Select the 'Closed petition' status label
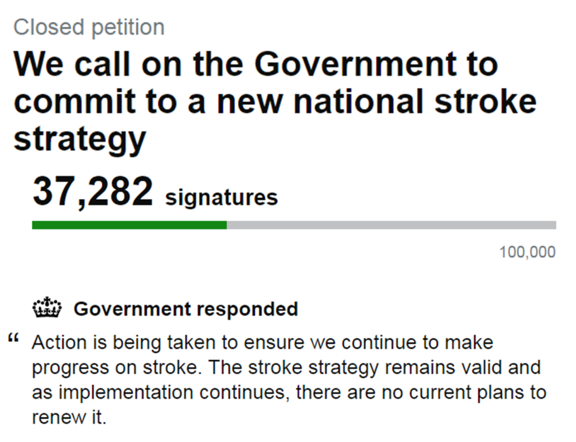 [x=89, y=28]
